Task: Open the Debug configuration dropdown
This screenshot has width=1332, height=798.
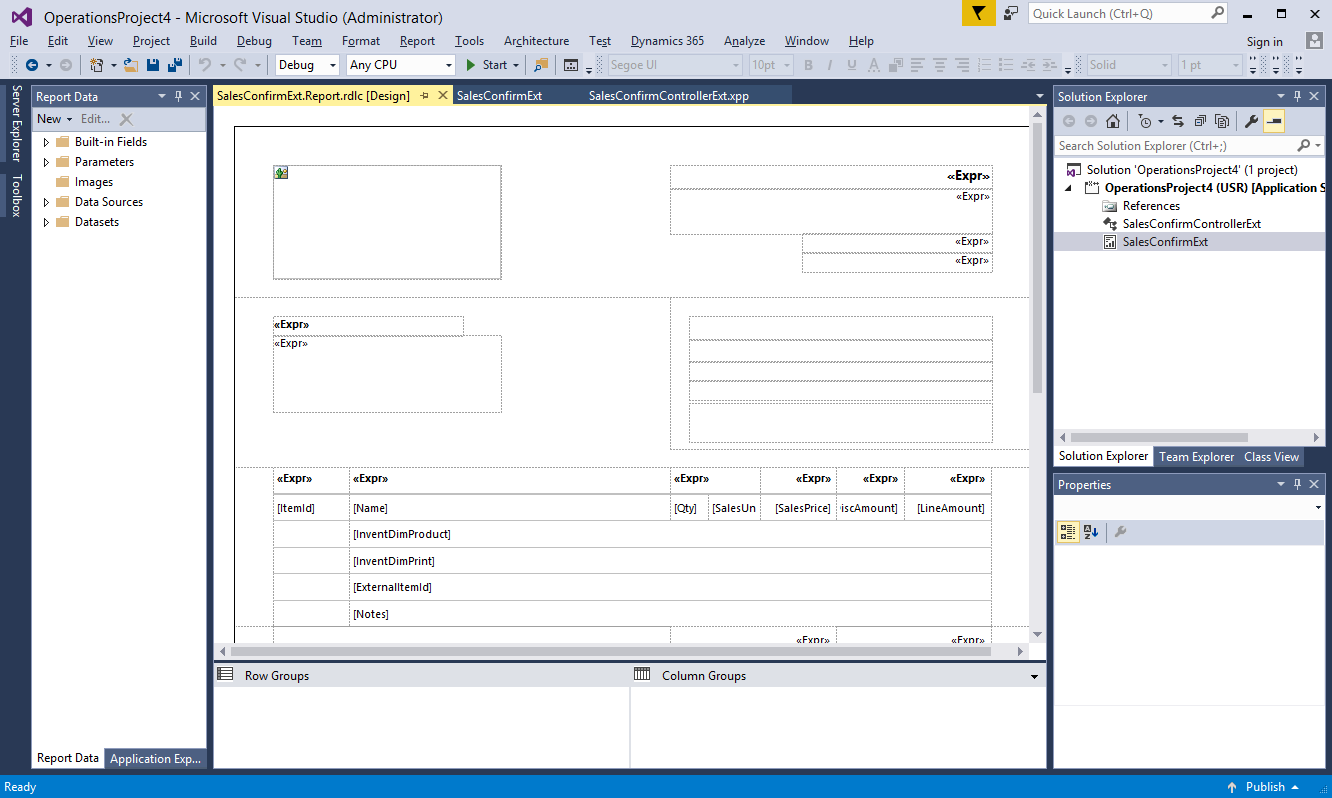Action: (333, 65)
